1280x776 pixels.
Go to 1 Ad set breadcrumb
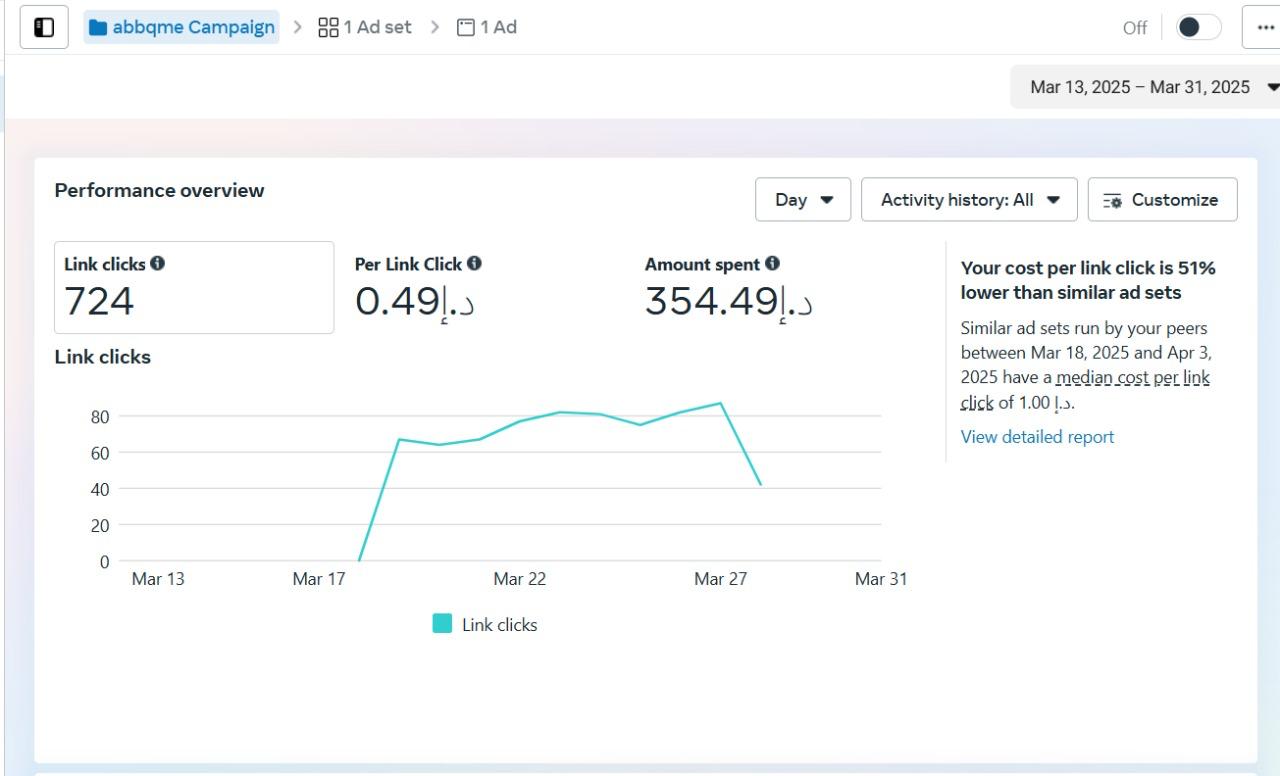pyautogui.click(x=365, y=27)
